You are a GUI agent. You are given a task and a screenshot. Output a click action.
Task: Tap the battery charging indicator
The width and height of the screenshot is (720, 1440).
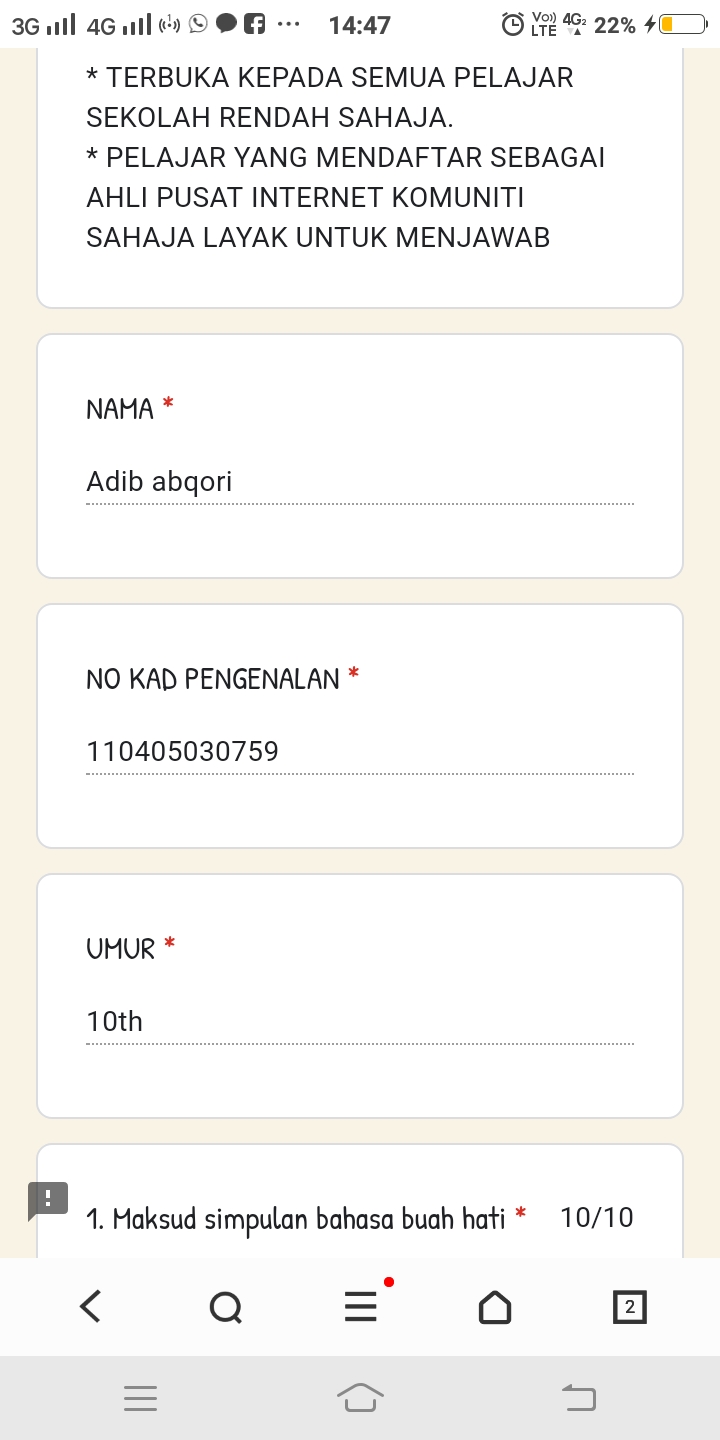(678, 24)
